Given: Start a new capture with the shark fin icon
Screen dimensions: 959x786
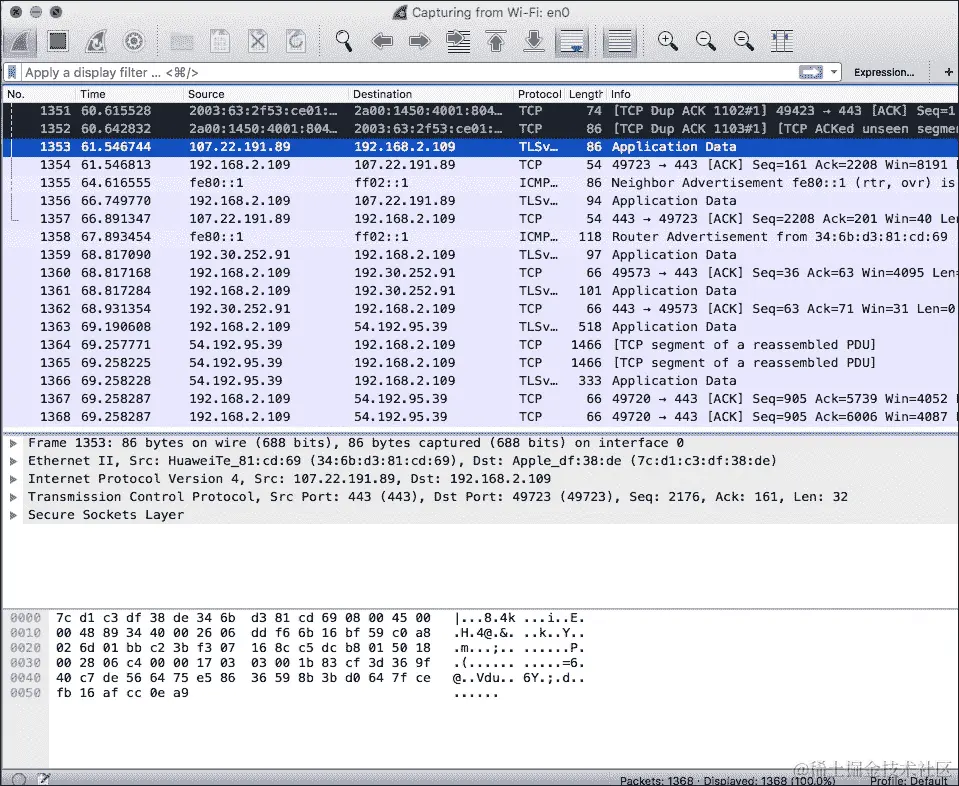Looking at the screenshot, I should (x=18, y=41).
